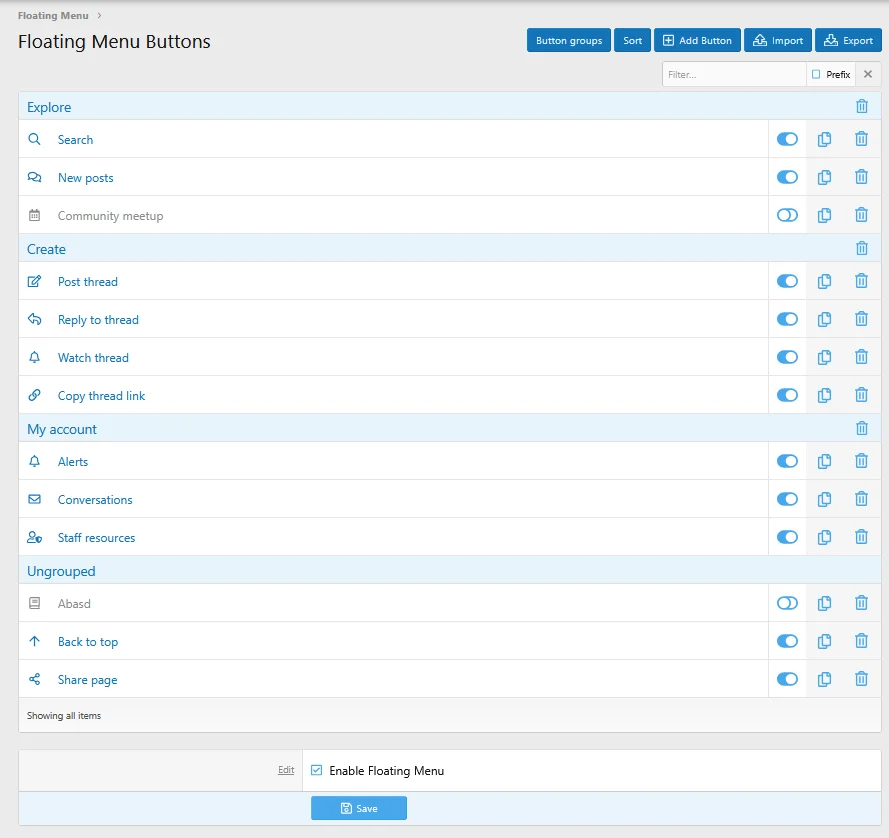The width and height of the screenshot is (889, 838).
Task: Turn on the Abasd toggle
Action: click(x=787, y=603)
